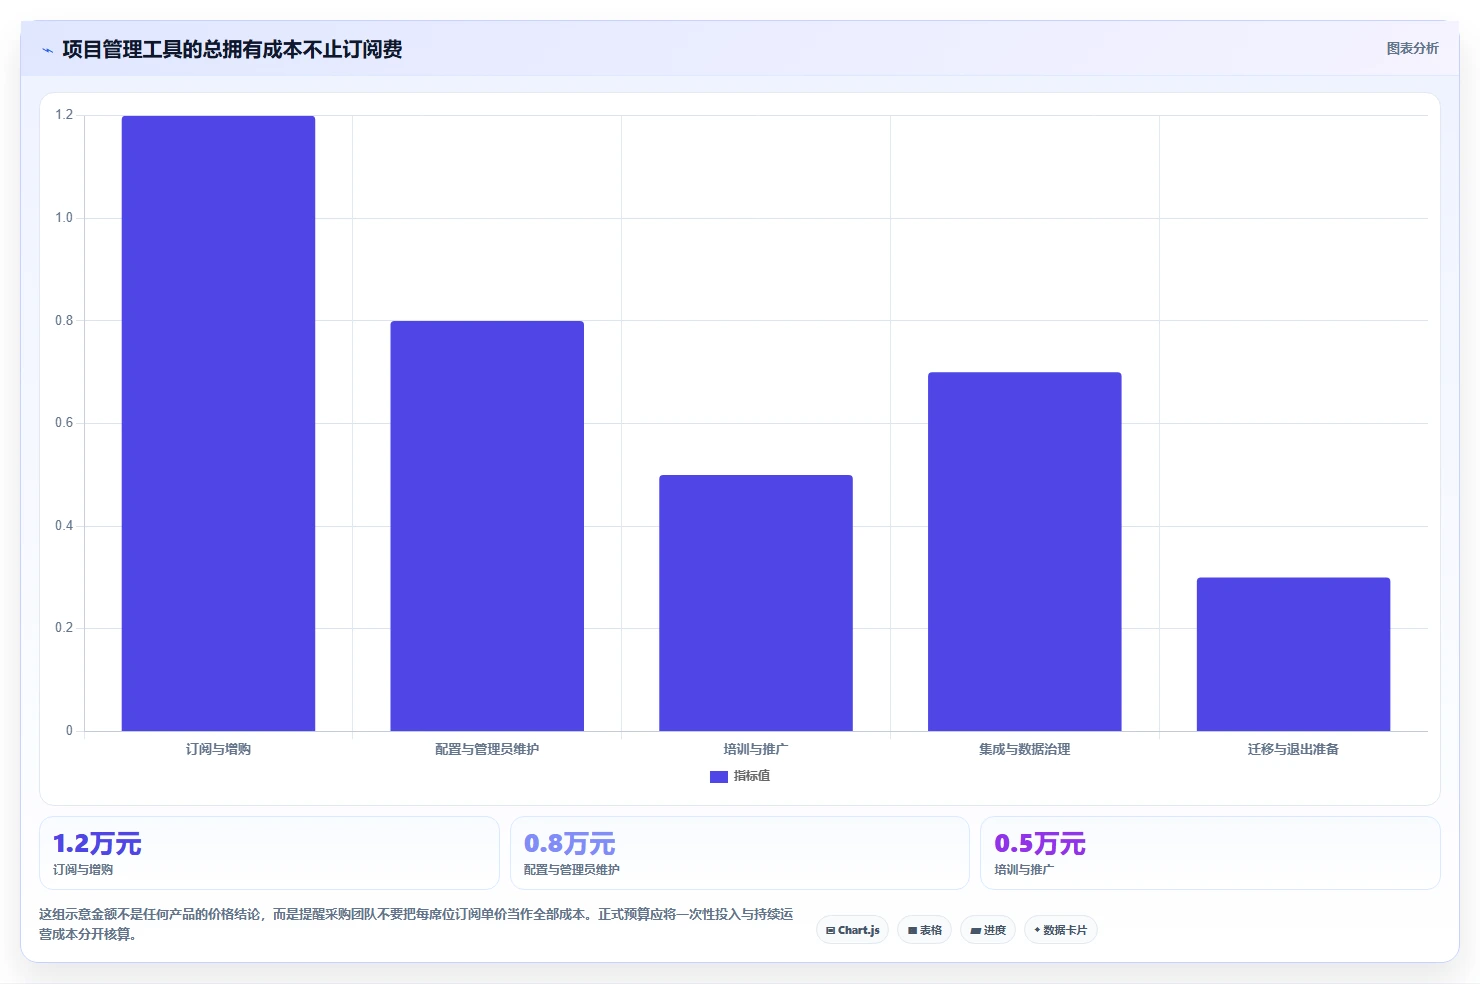This screenshot has width=1480, height=984.
Task: Click the 指标值 legend label
Action: 752,776
